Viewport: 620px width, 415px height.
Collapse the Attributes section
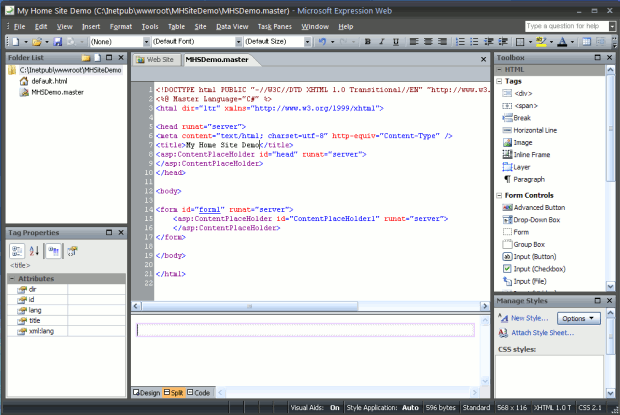tap(14, 278)
